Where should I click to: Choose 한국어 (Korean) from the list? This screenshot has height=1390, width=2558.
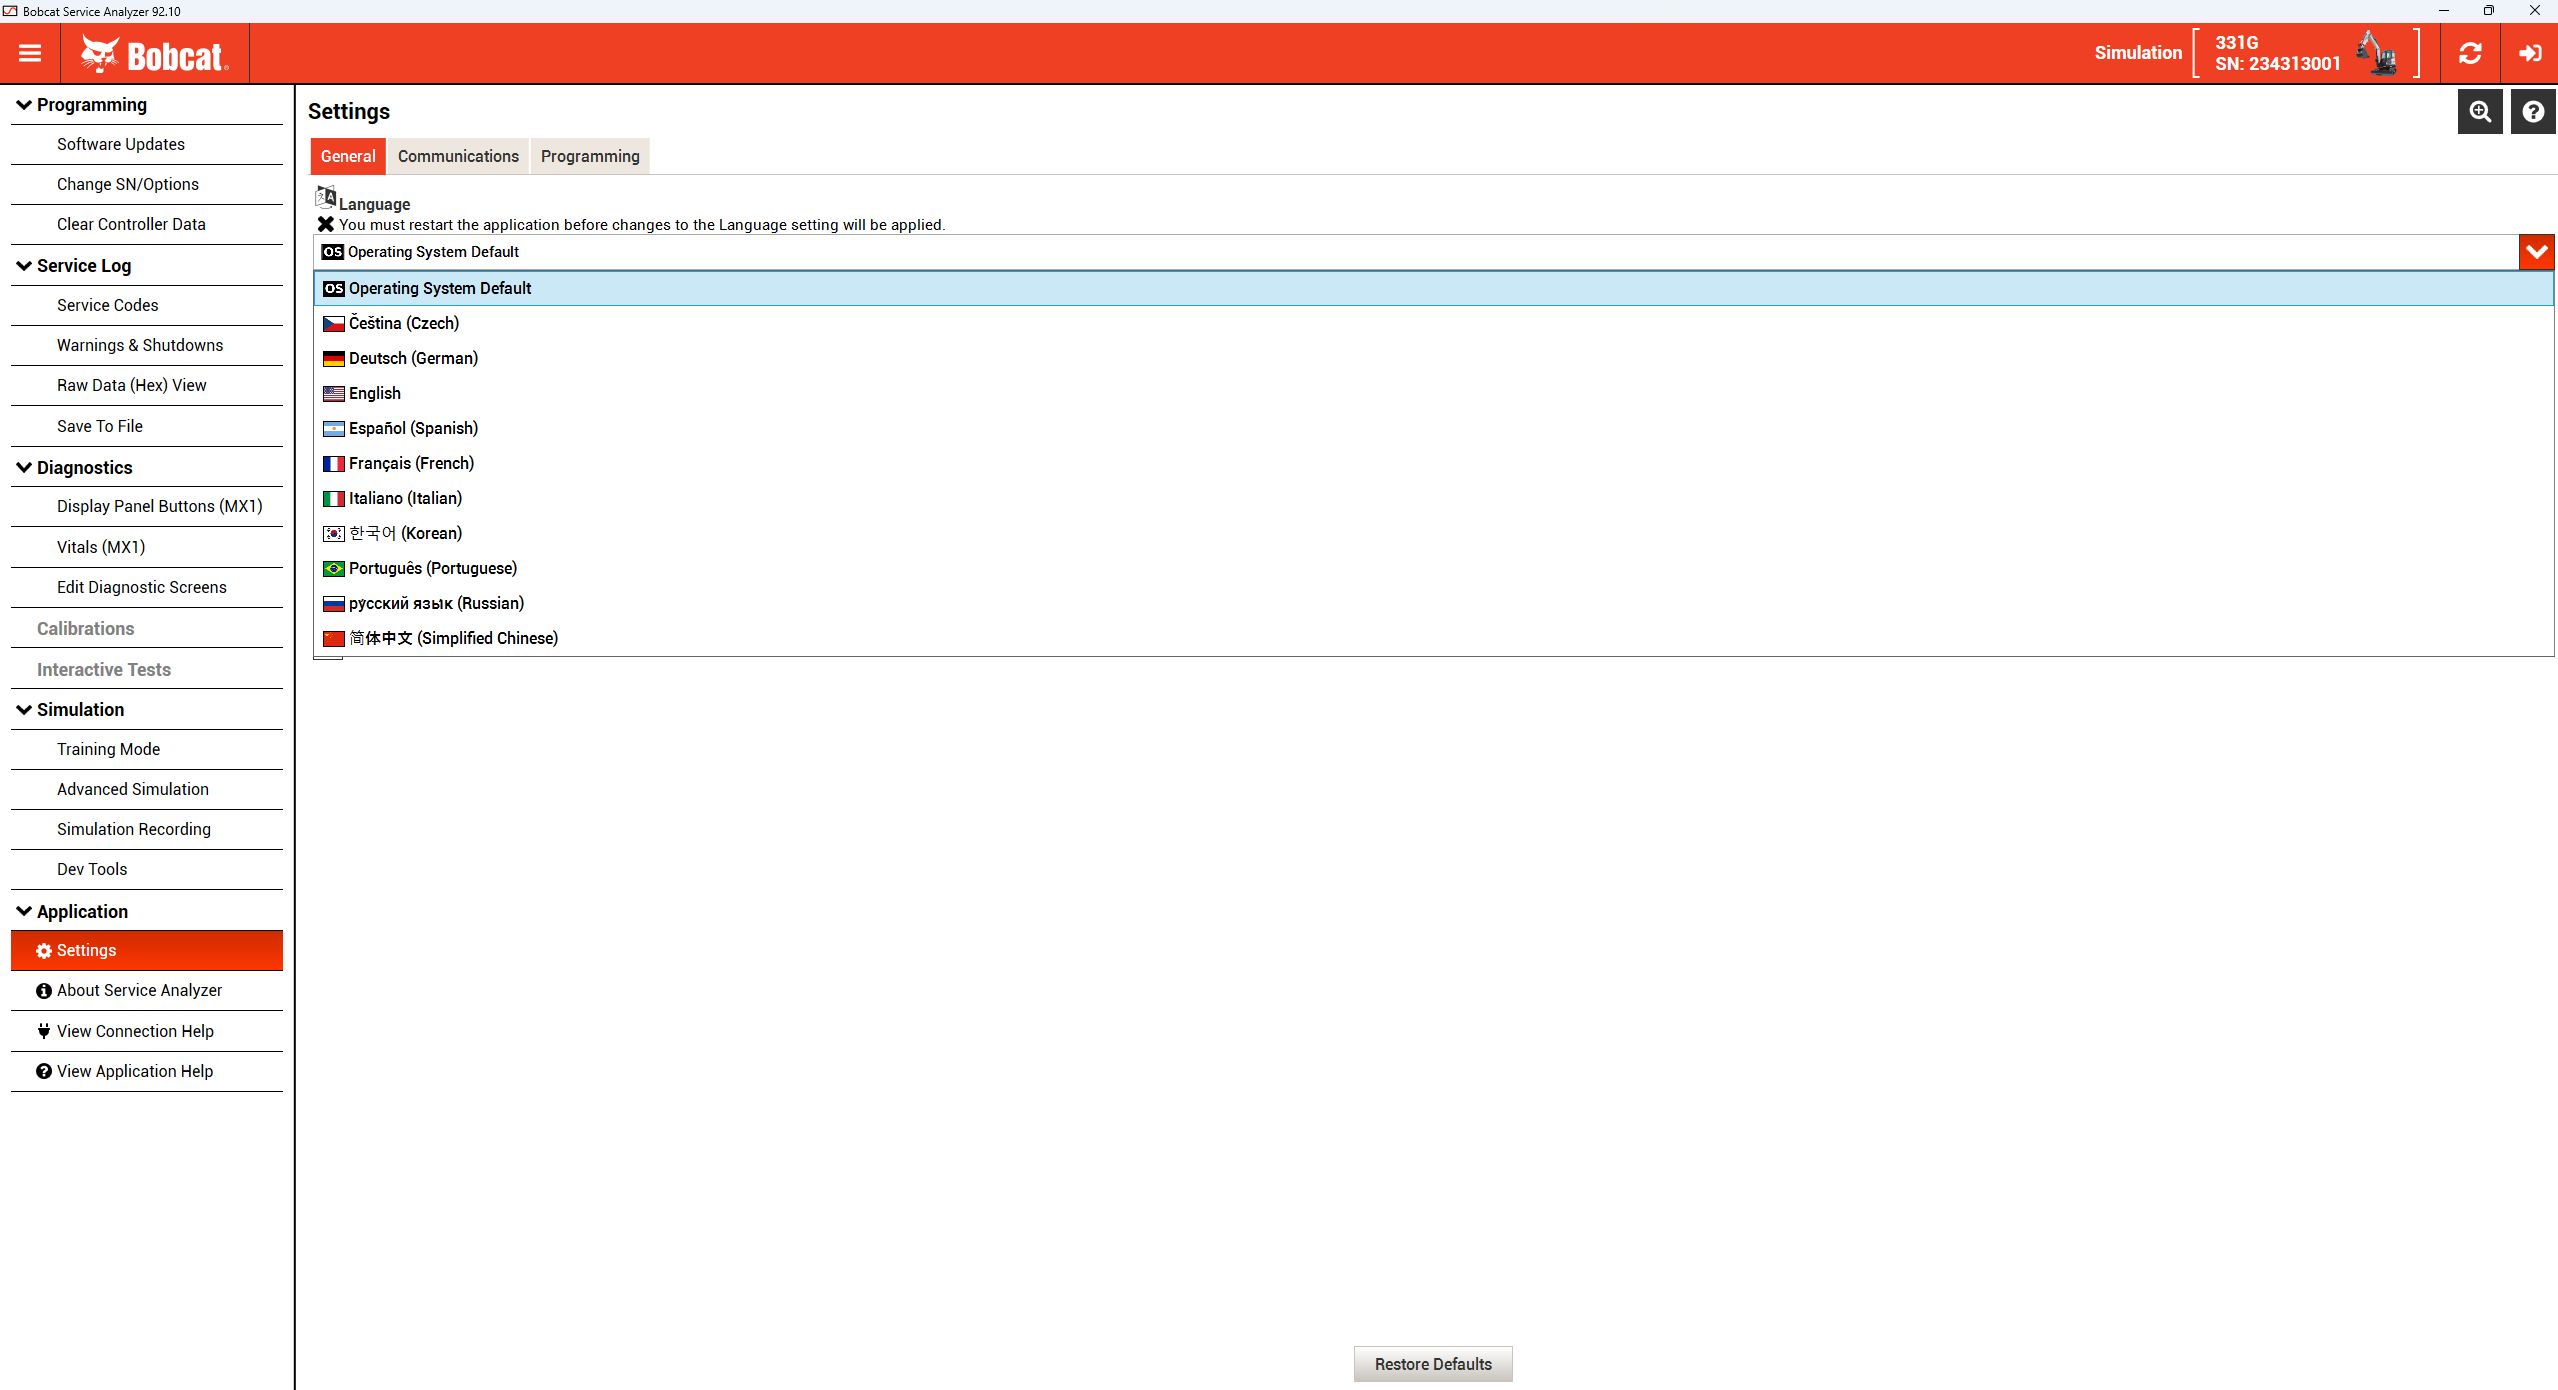405,533
